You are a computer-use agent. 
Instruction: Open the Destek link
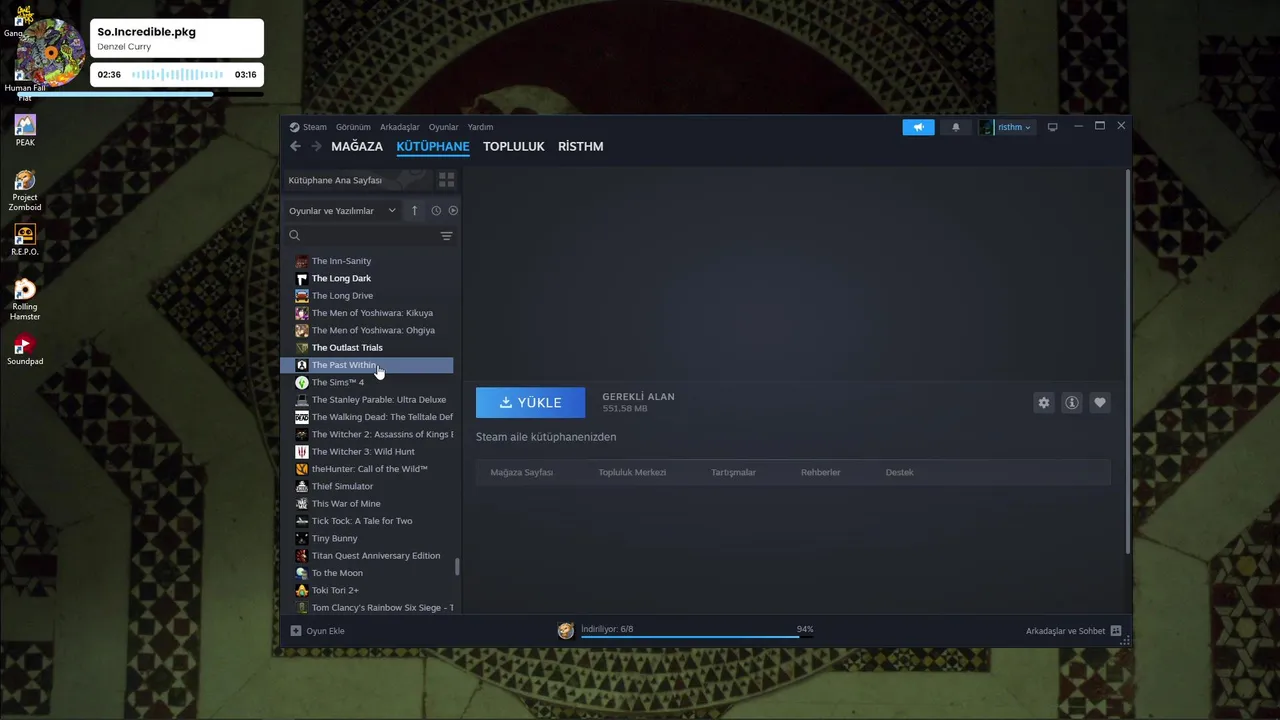pos(899,472)
